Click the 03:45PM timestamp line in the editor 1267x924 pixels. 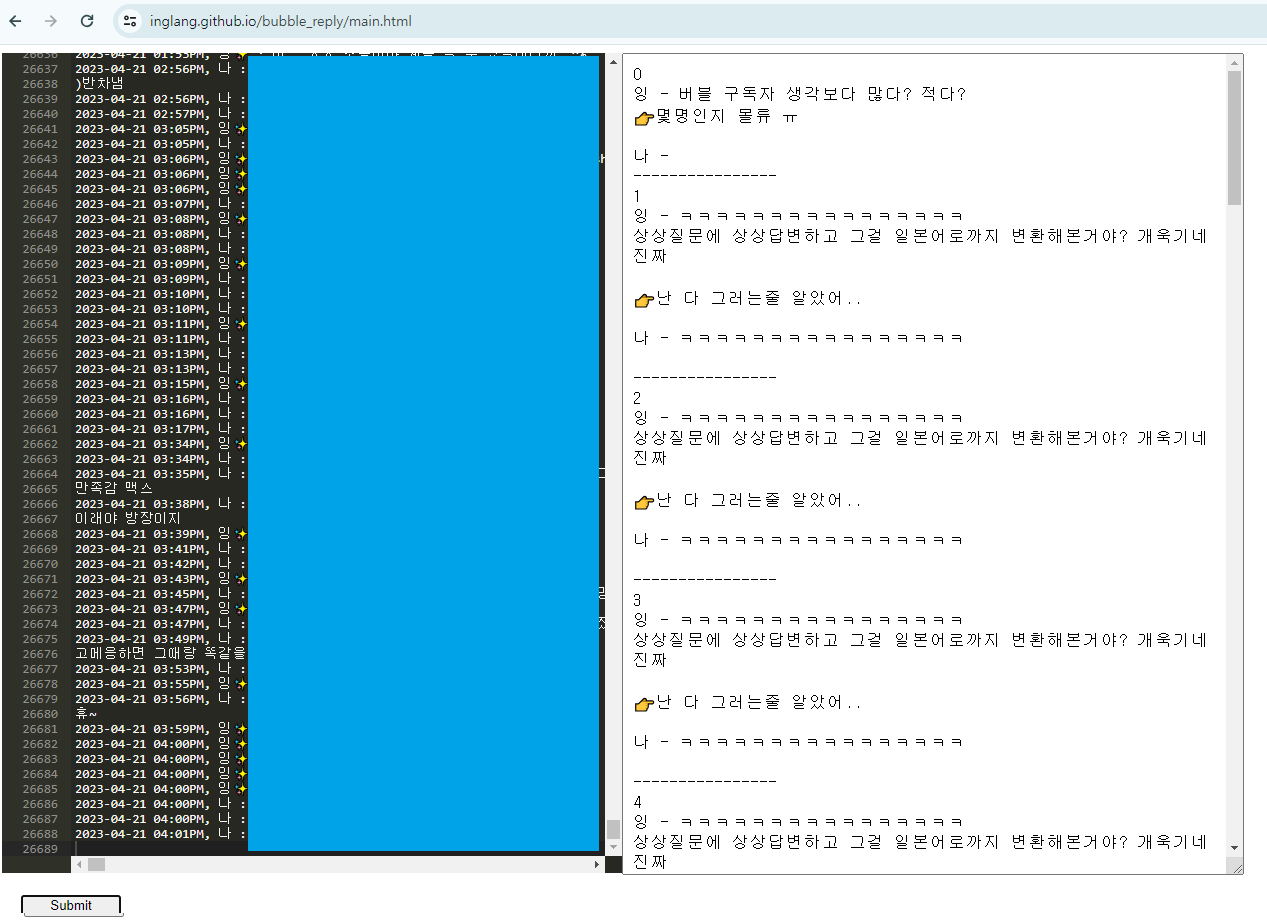click(x=161, y=594)
